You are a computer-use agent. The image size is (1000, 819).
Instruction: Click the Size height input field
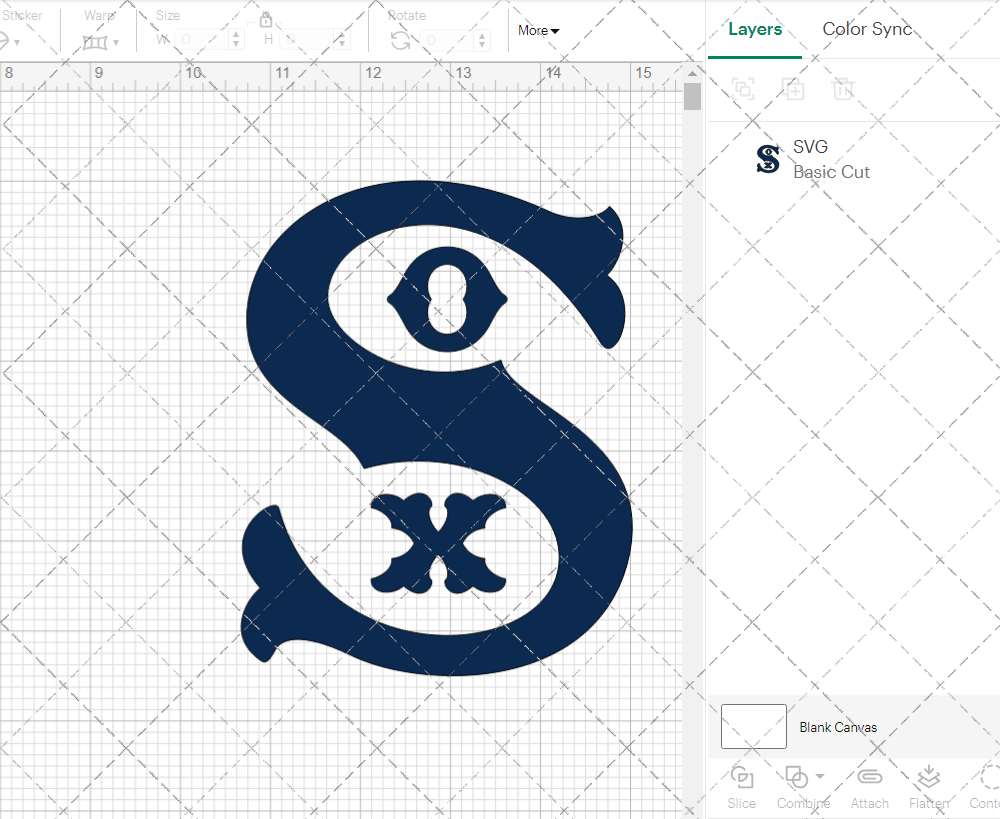[307, 40]
